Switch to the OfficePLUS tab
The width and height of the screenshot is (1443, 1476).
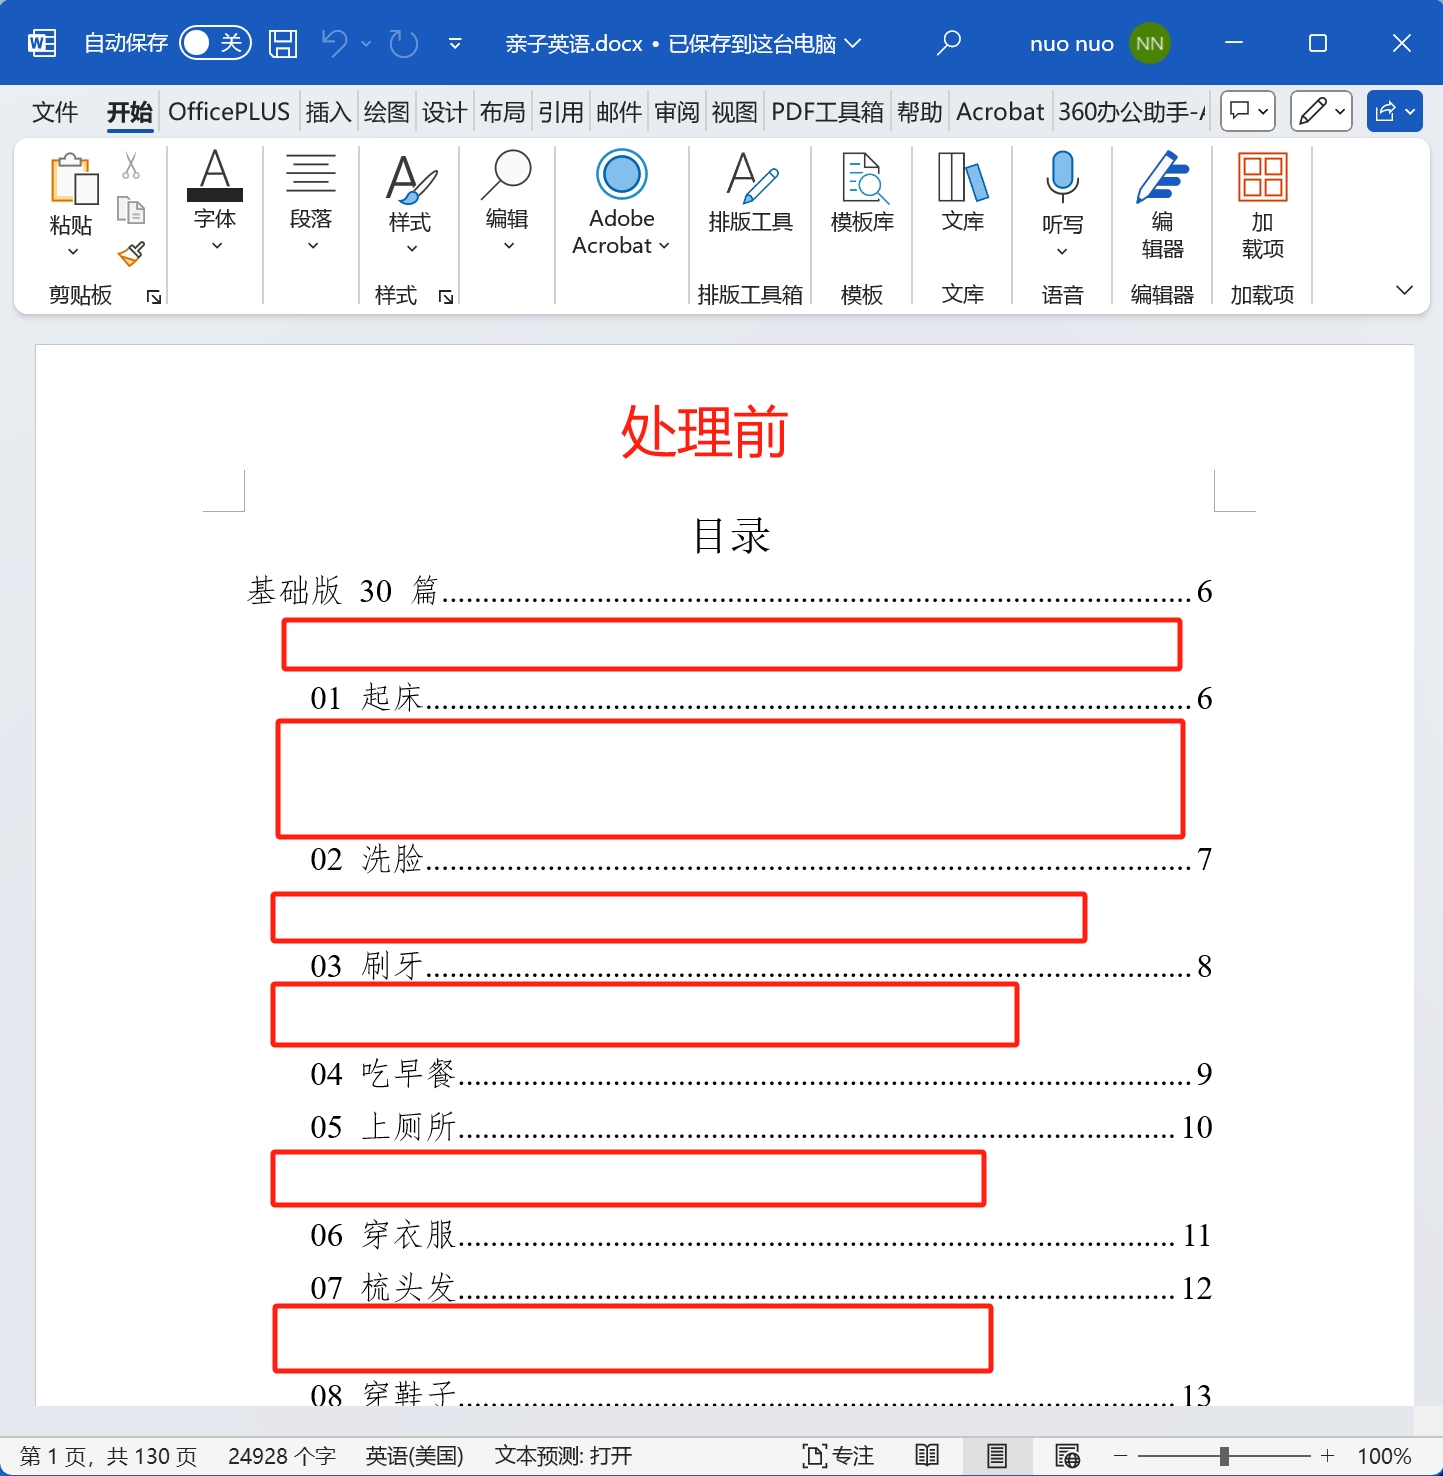[229, 112]
